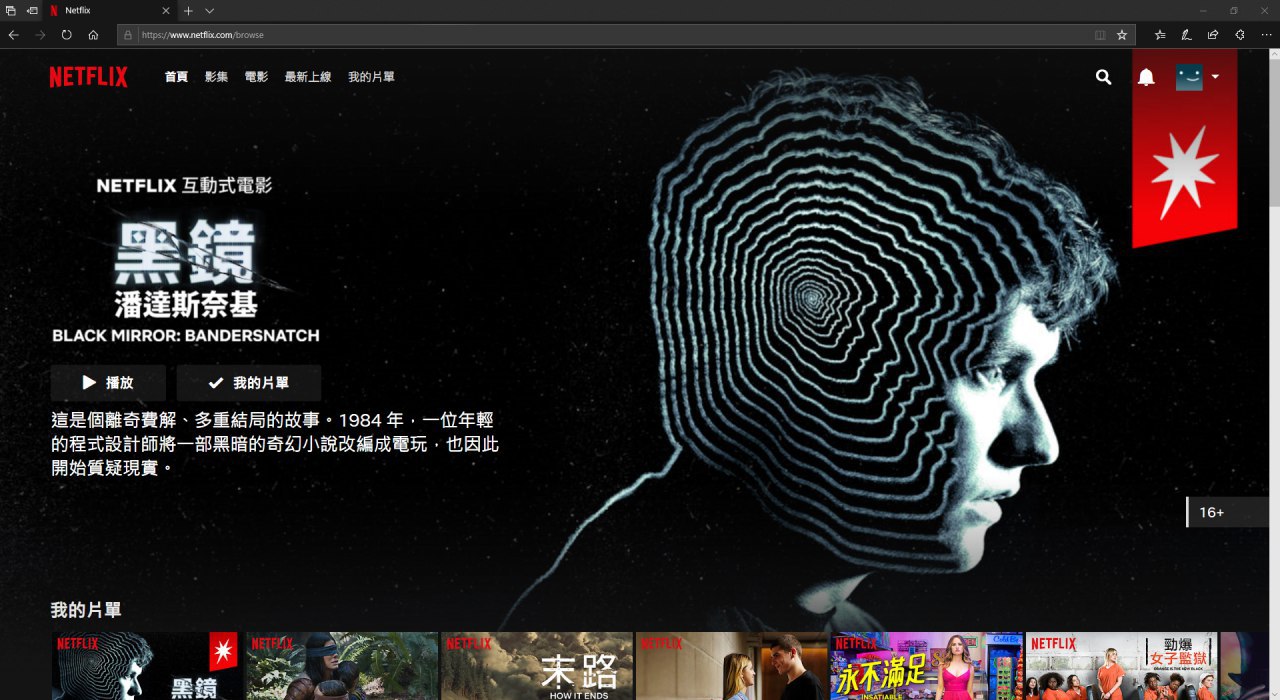This screenshot has width=1280, height=700.
Task: Click the Add notes pen icon
Action: pyautogui.click(x=1186, y=34)
